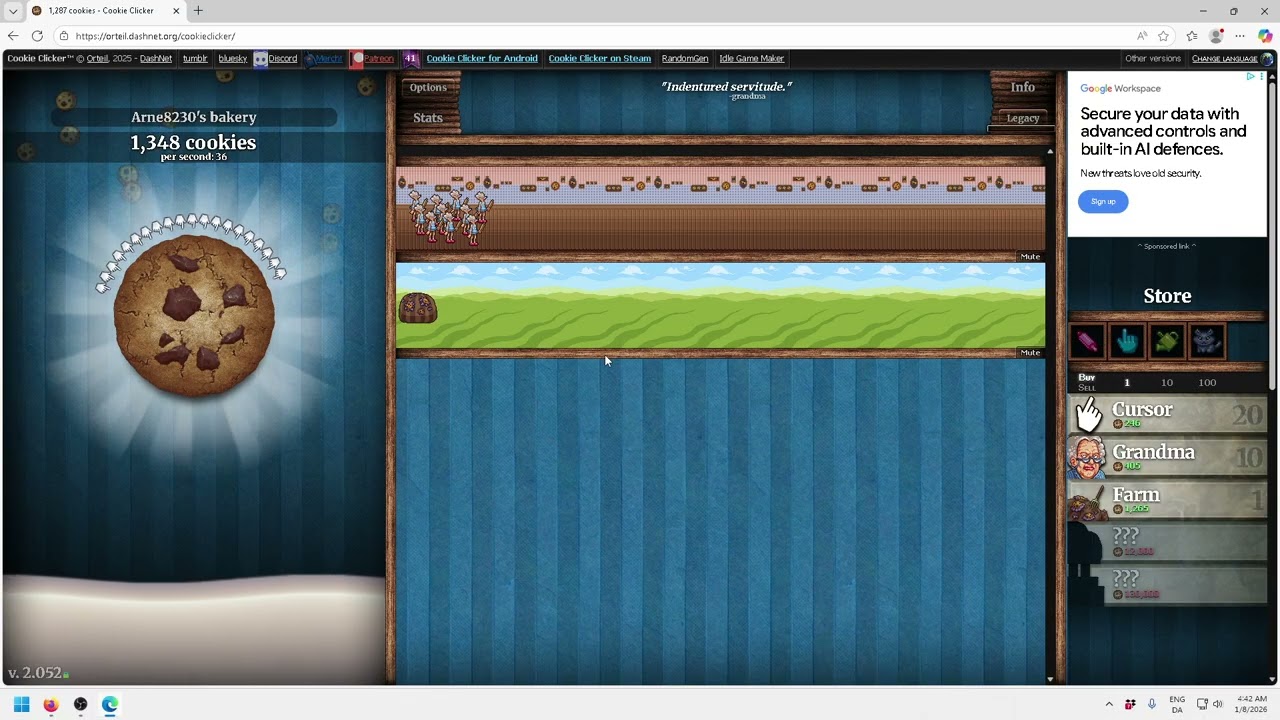Click the middle section scrollbar down arrow
The height and width of the screenshot is (720, 1280).
point(1049,679)
